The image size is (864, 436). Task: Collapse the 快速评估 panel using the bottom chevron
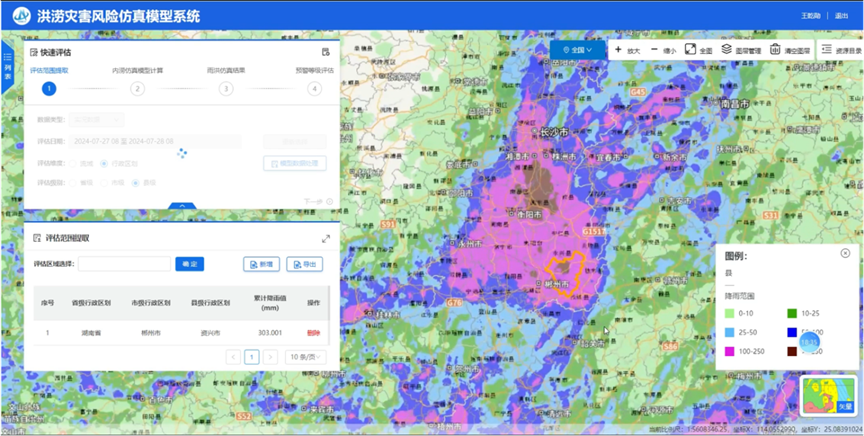point(181,205)
